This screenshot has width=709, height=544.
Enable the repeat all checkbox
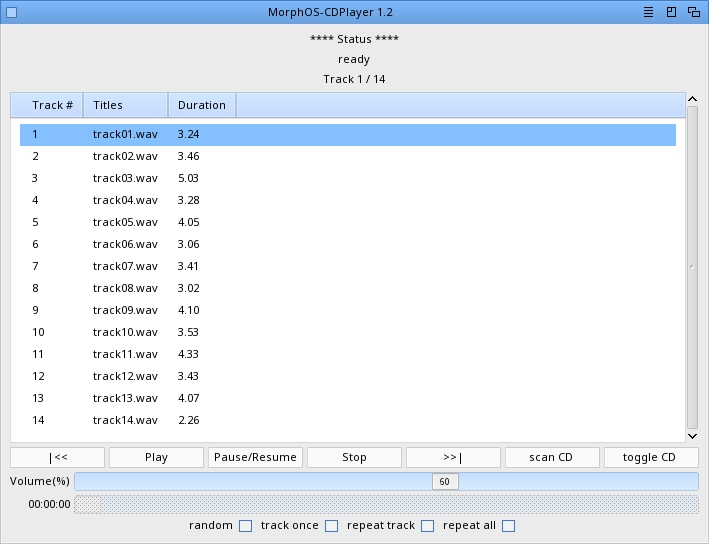click(x=508, y=525)
